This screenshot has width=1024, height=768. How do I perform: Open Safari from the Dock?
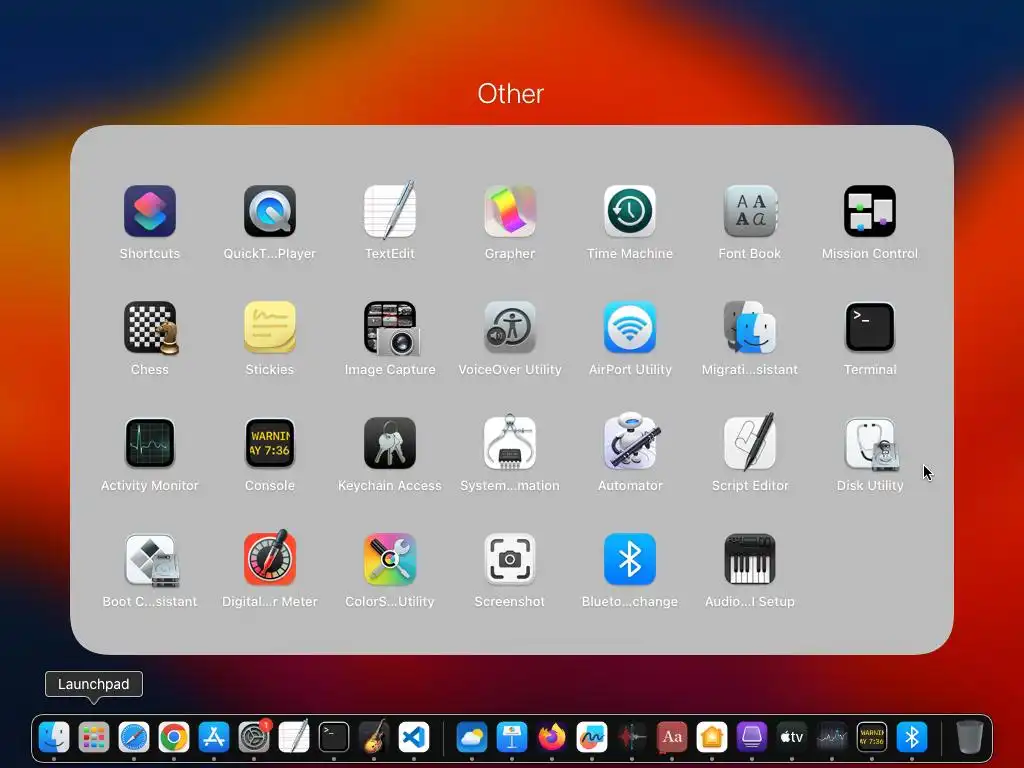pyautogui.click(x=134, y=738)
